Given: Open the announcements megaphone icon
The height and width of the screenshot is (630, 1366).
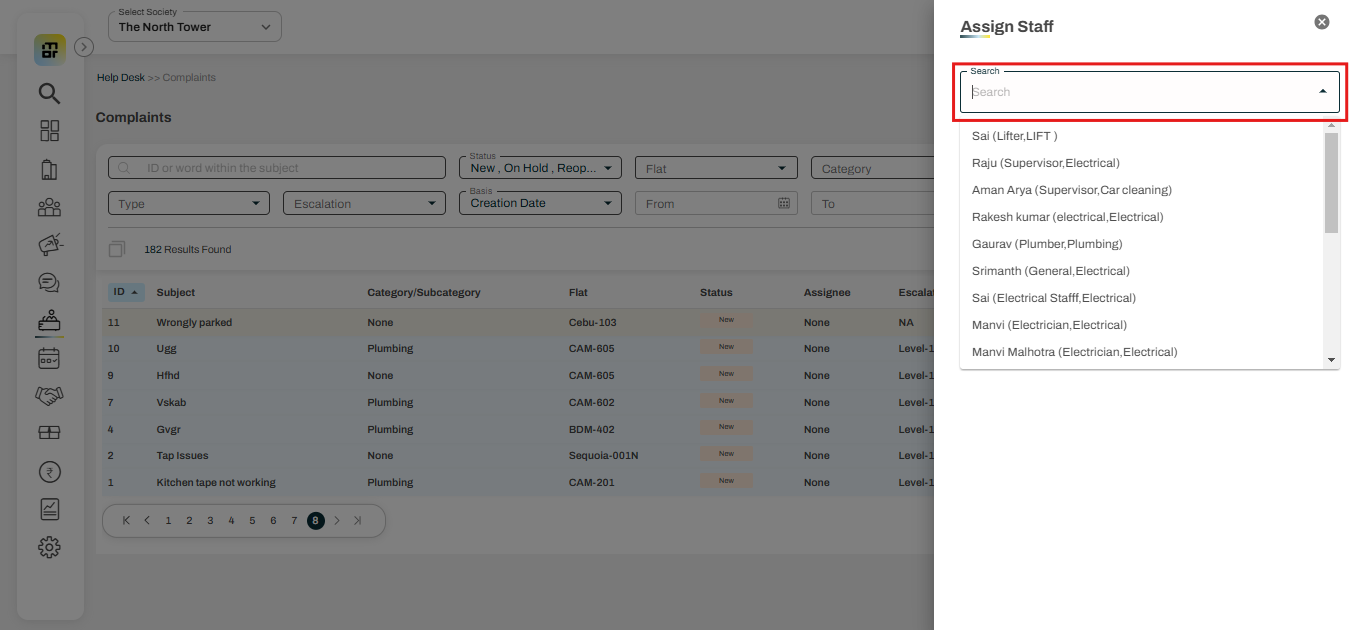Looking at the screenshot, I should pos(49,244).
